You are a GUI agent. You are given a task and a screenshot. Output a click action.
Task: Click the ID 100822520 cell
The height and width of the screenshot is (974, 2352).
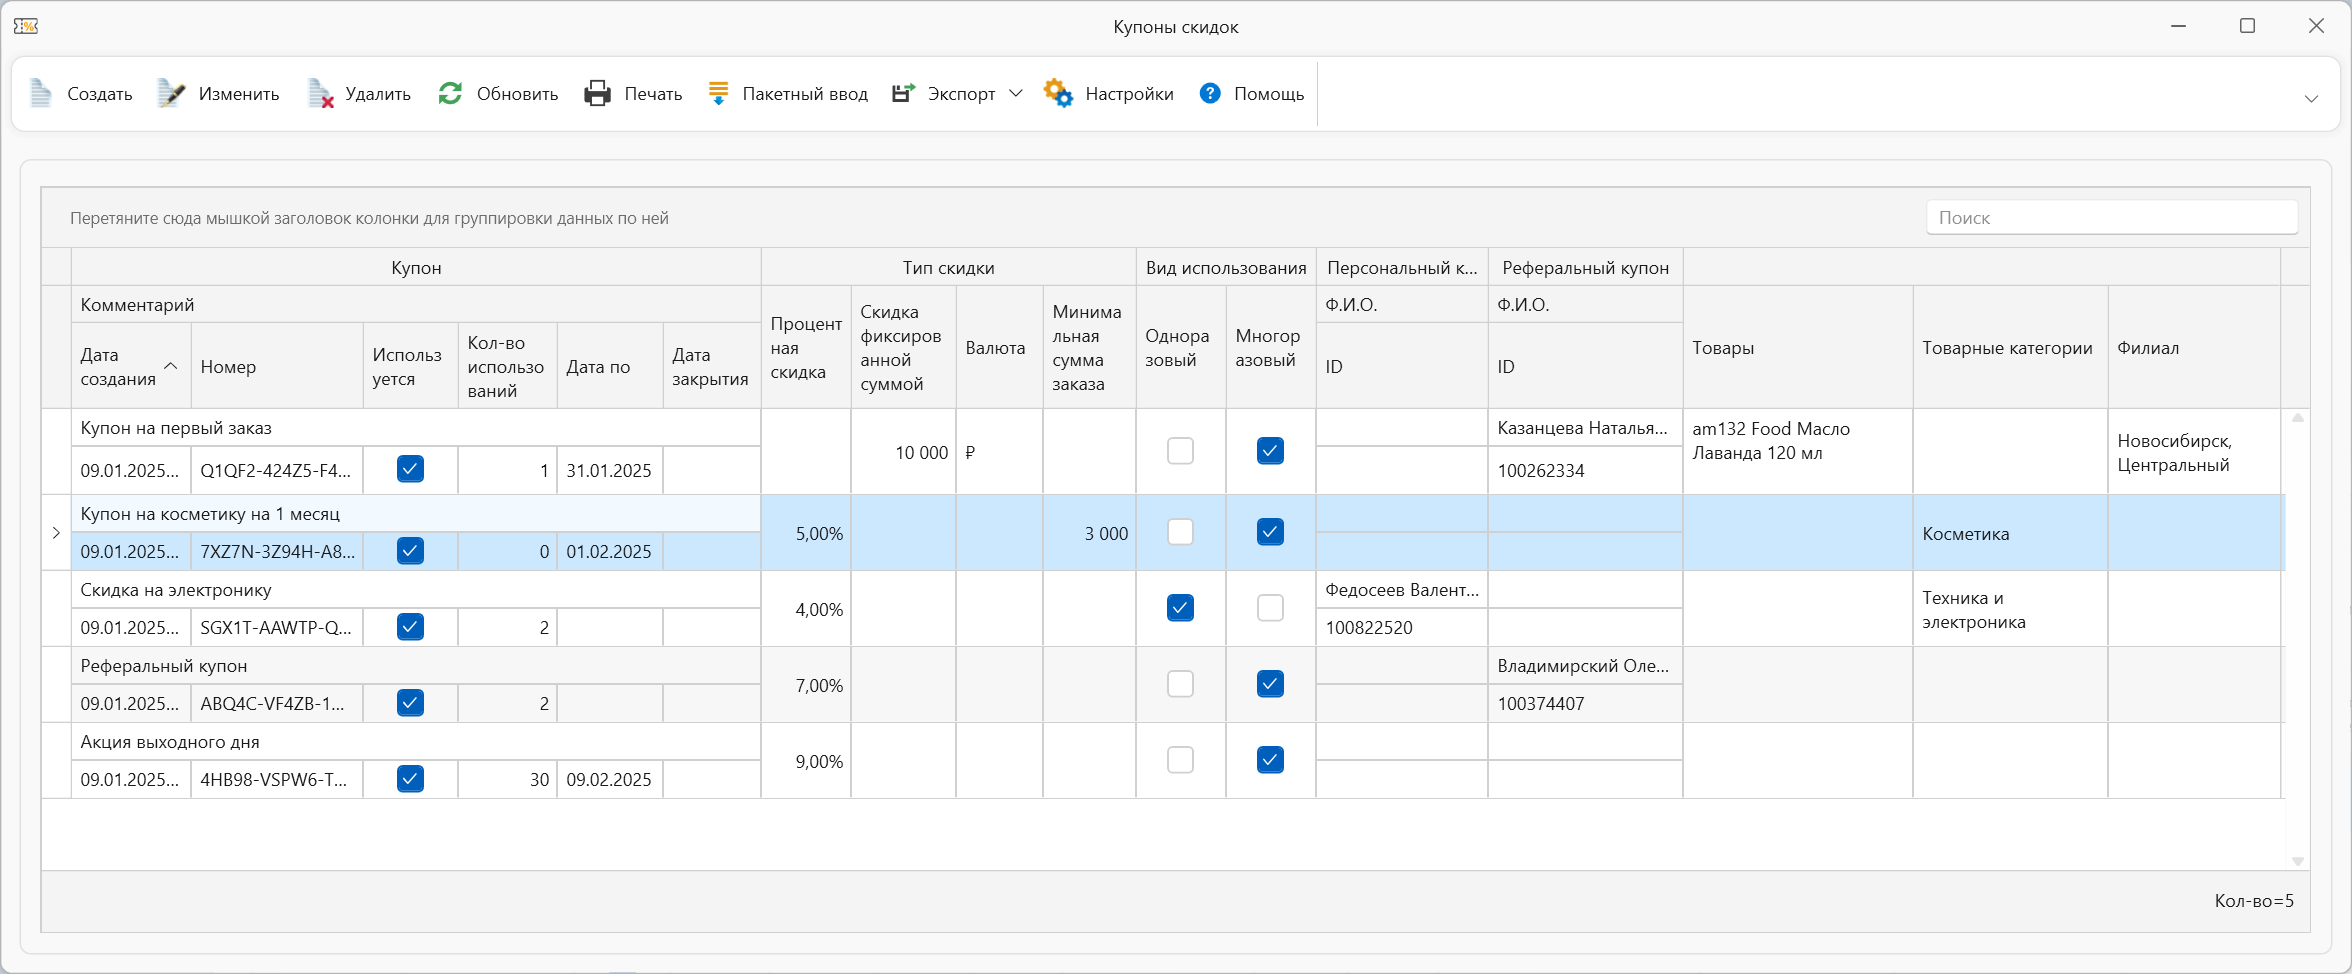coord(1402,628)
